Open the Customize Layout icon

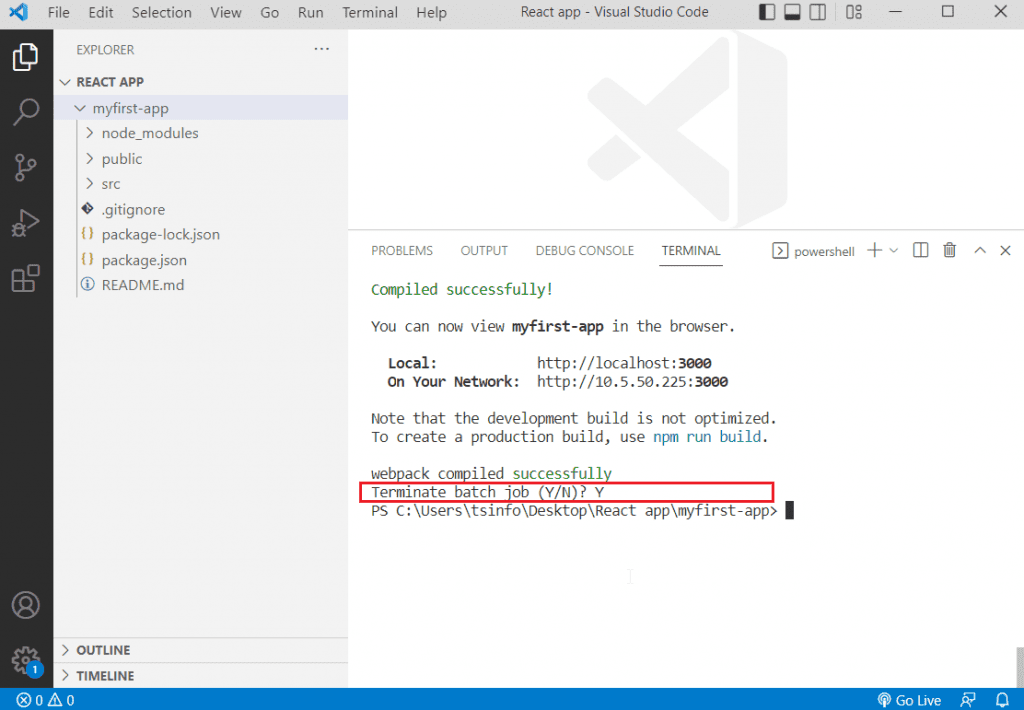854,12
